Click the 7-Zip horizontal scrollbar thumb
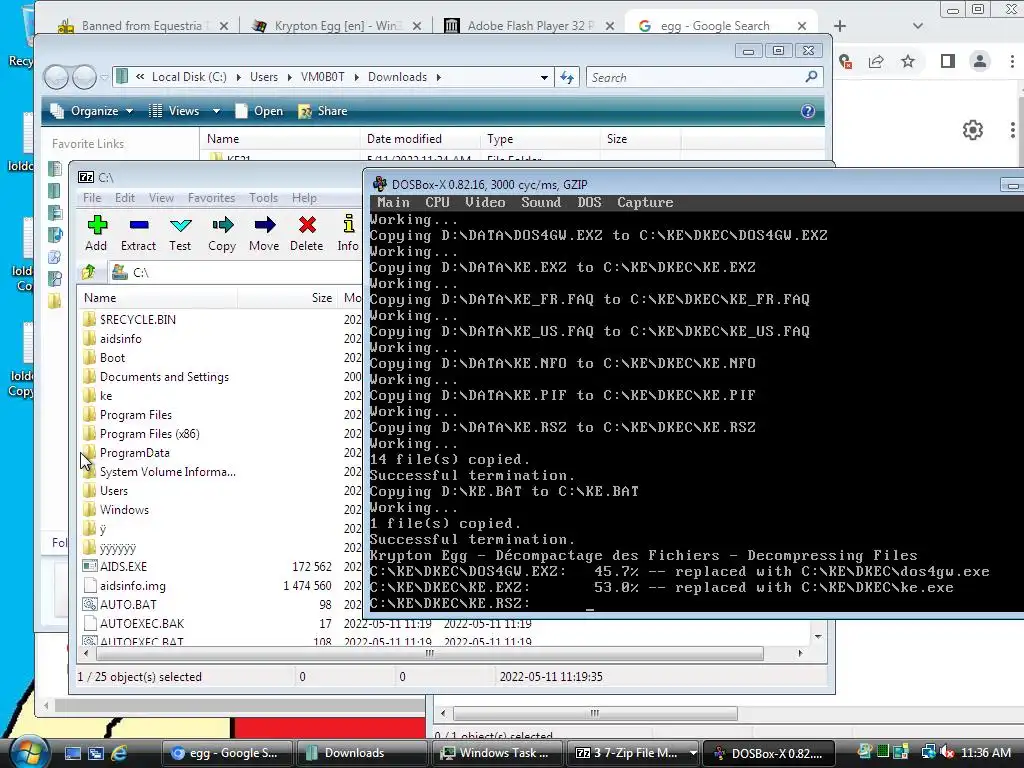The image size is (1024, 768). [429, 653]
